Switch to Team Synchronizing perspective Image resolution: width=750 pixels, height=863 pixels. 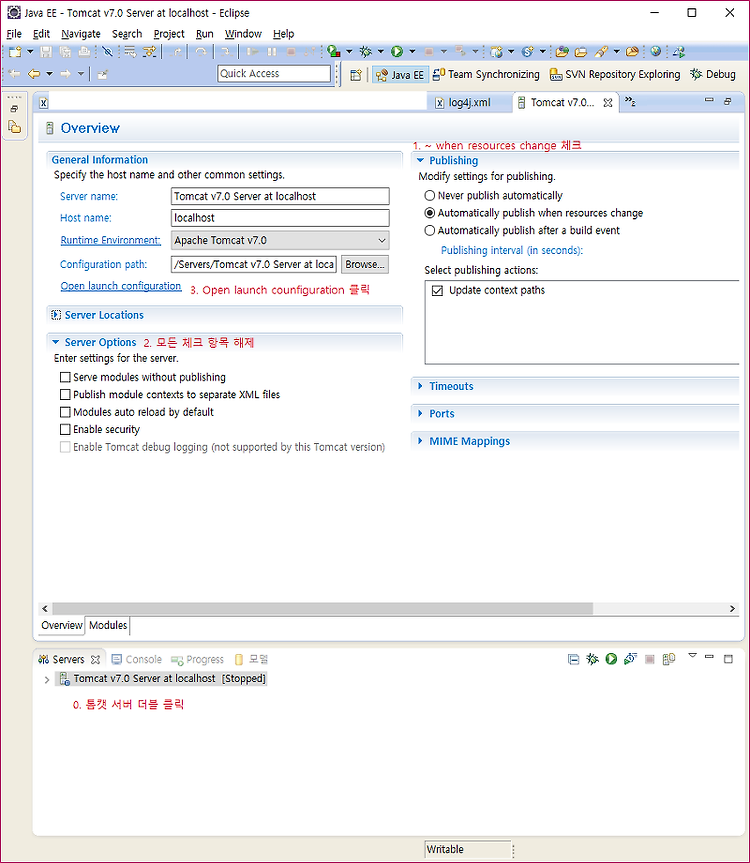(x=486, y=74)
